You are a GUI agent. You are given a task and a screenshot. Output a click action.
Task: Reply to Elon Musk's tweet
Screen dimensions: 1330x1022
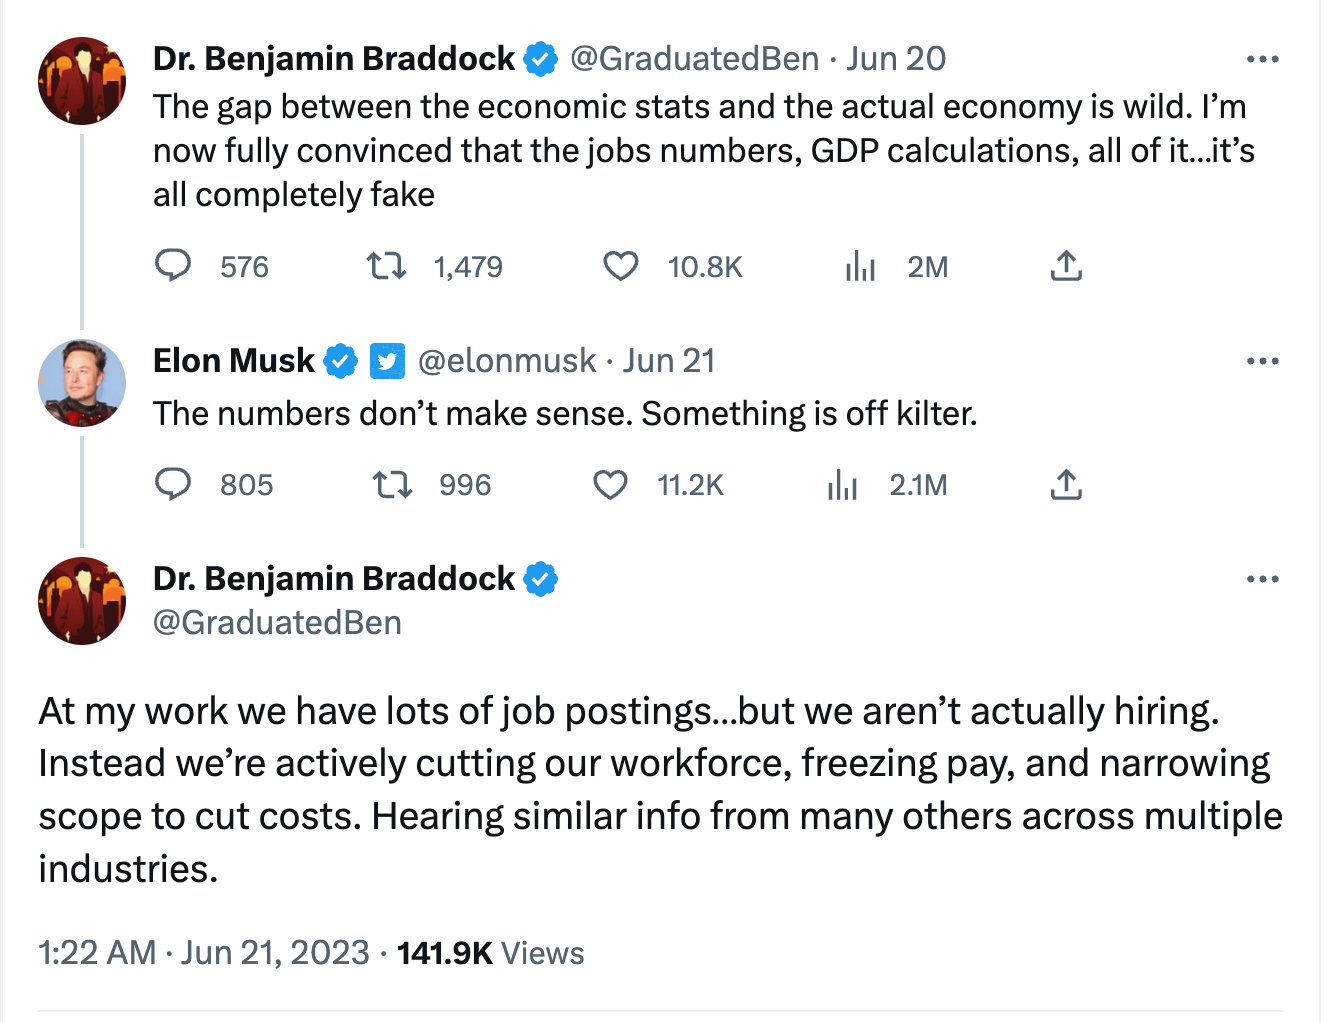pos(174,484)
